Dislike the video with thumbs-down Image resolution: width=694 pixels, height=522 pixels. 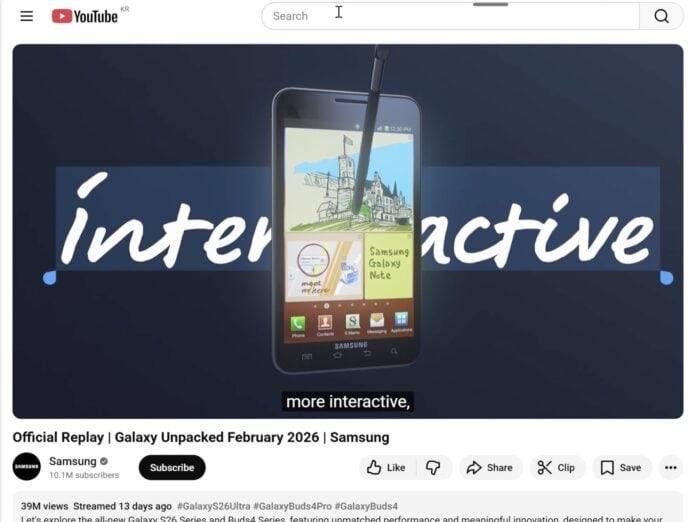433,468
